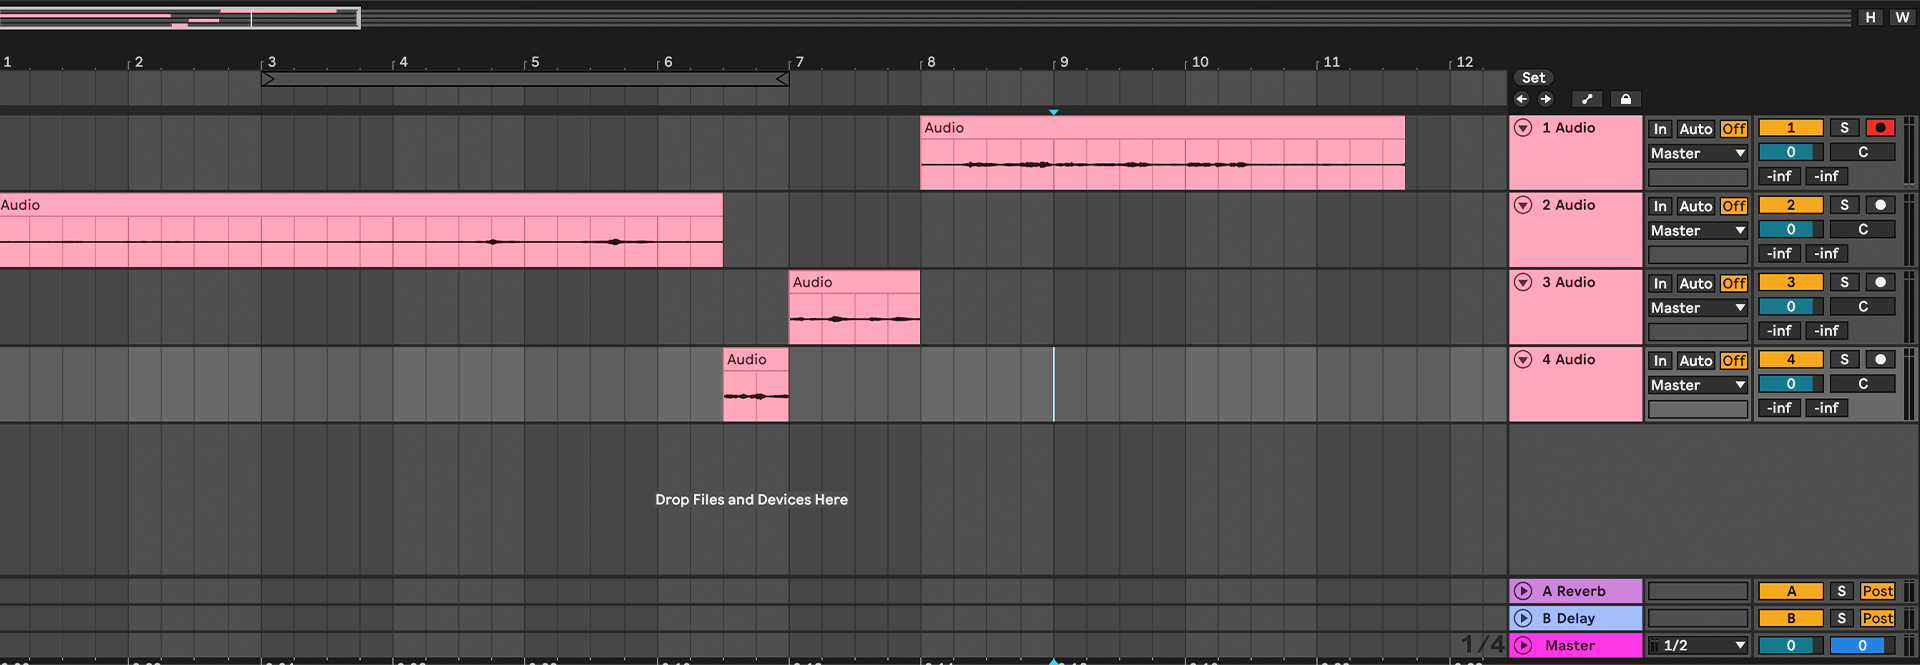Click the loop brace in the scrub area
This screenshot has height=665, width=1920.
click(525, 79)
